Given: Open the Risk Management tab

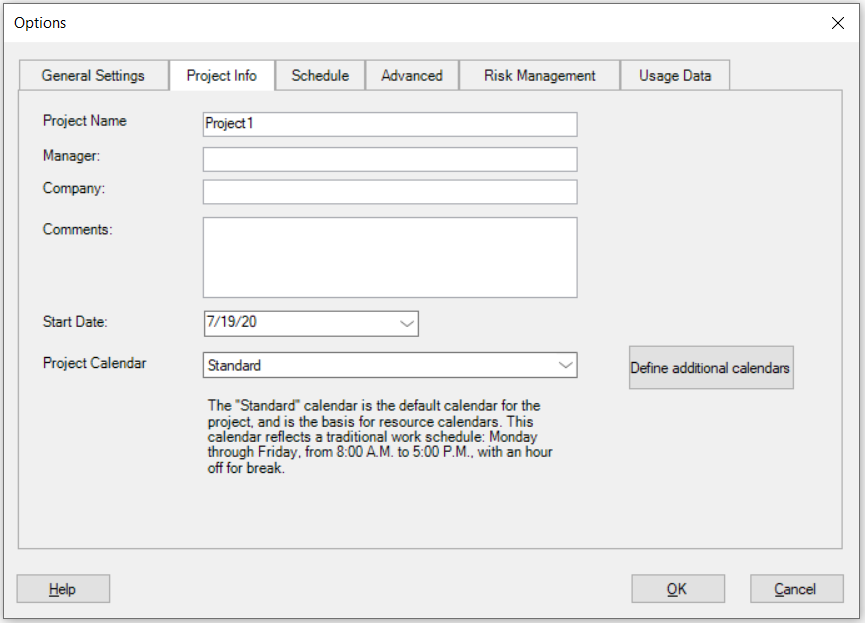Looking at the screenshot, I should pyautogui.click(x=539, y=75).
